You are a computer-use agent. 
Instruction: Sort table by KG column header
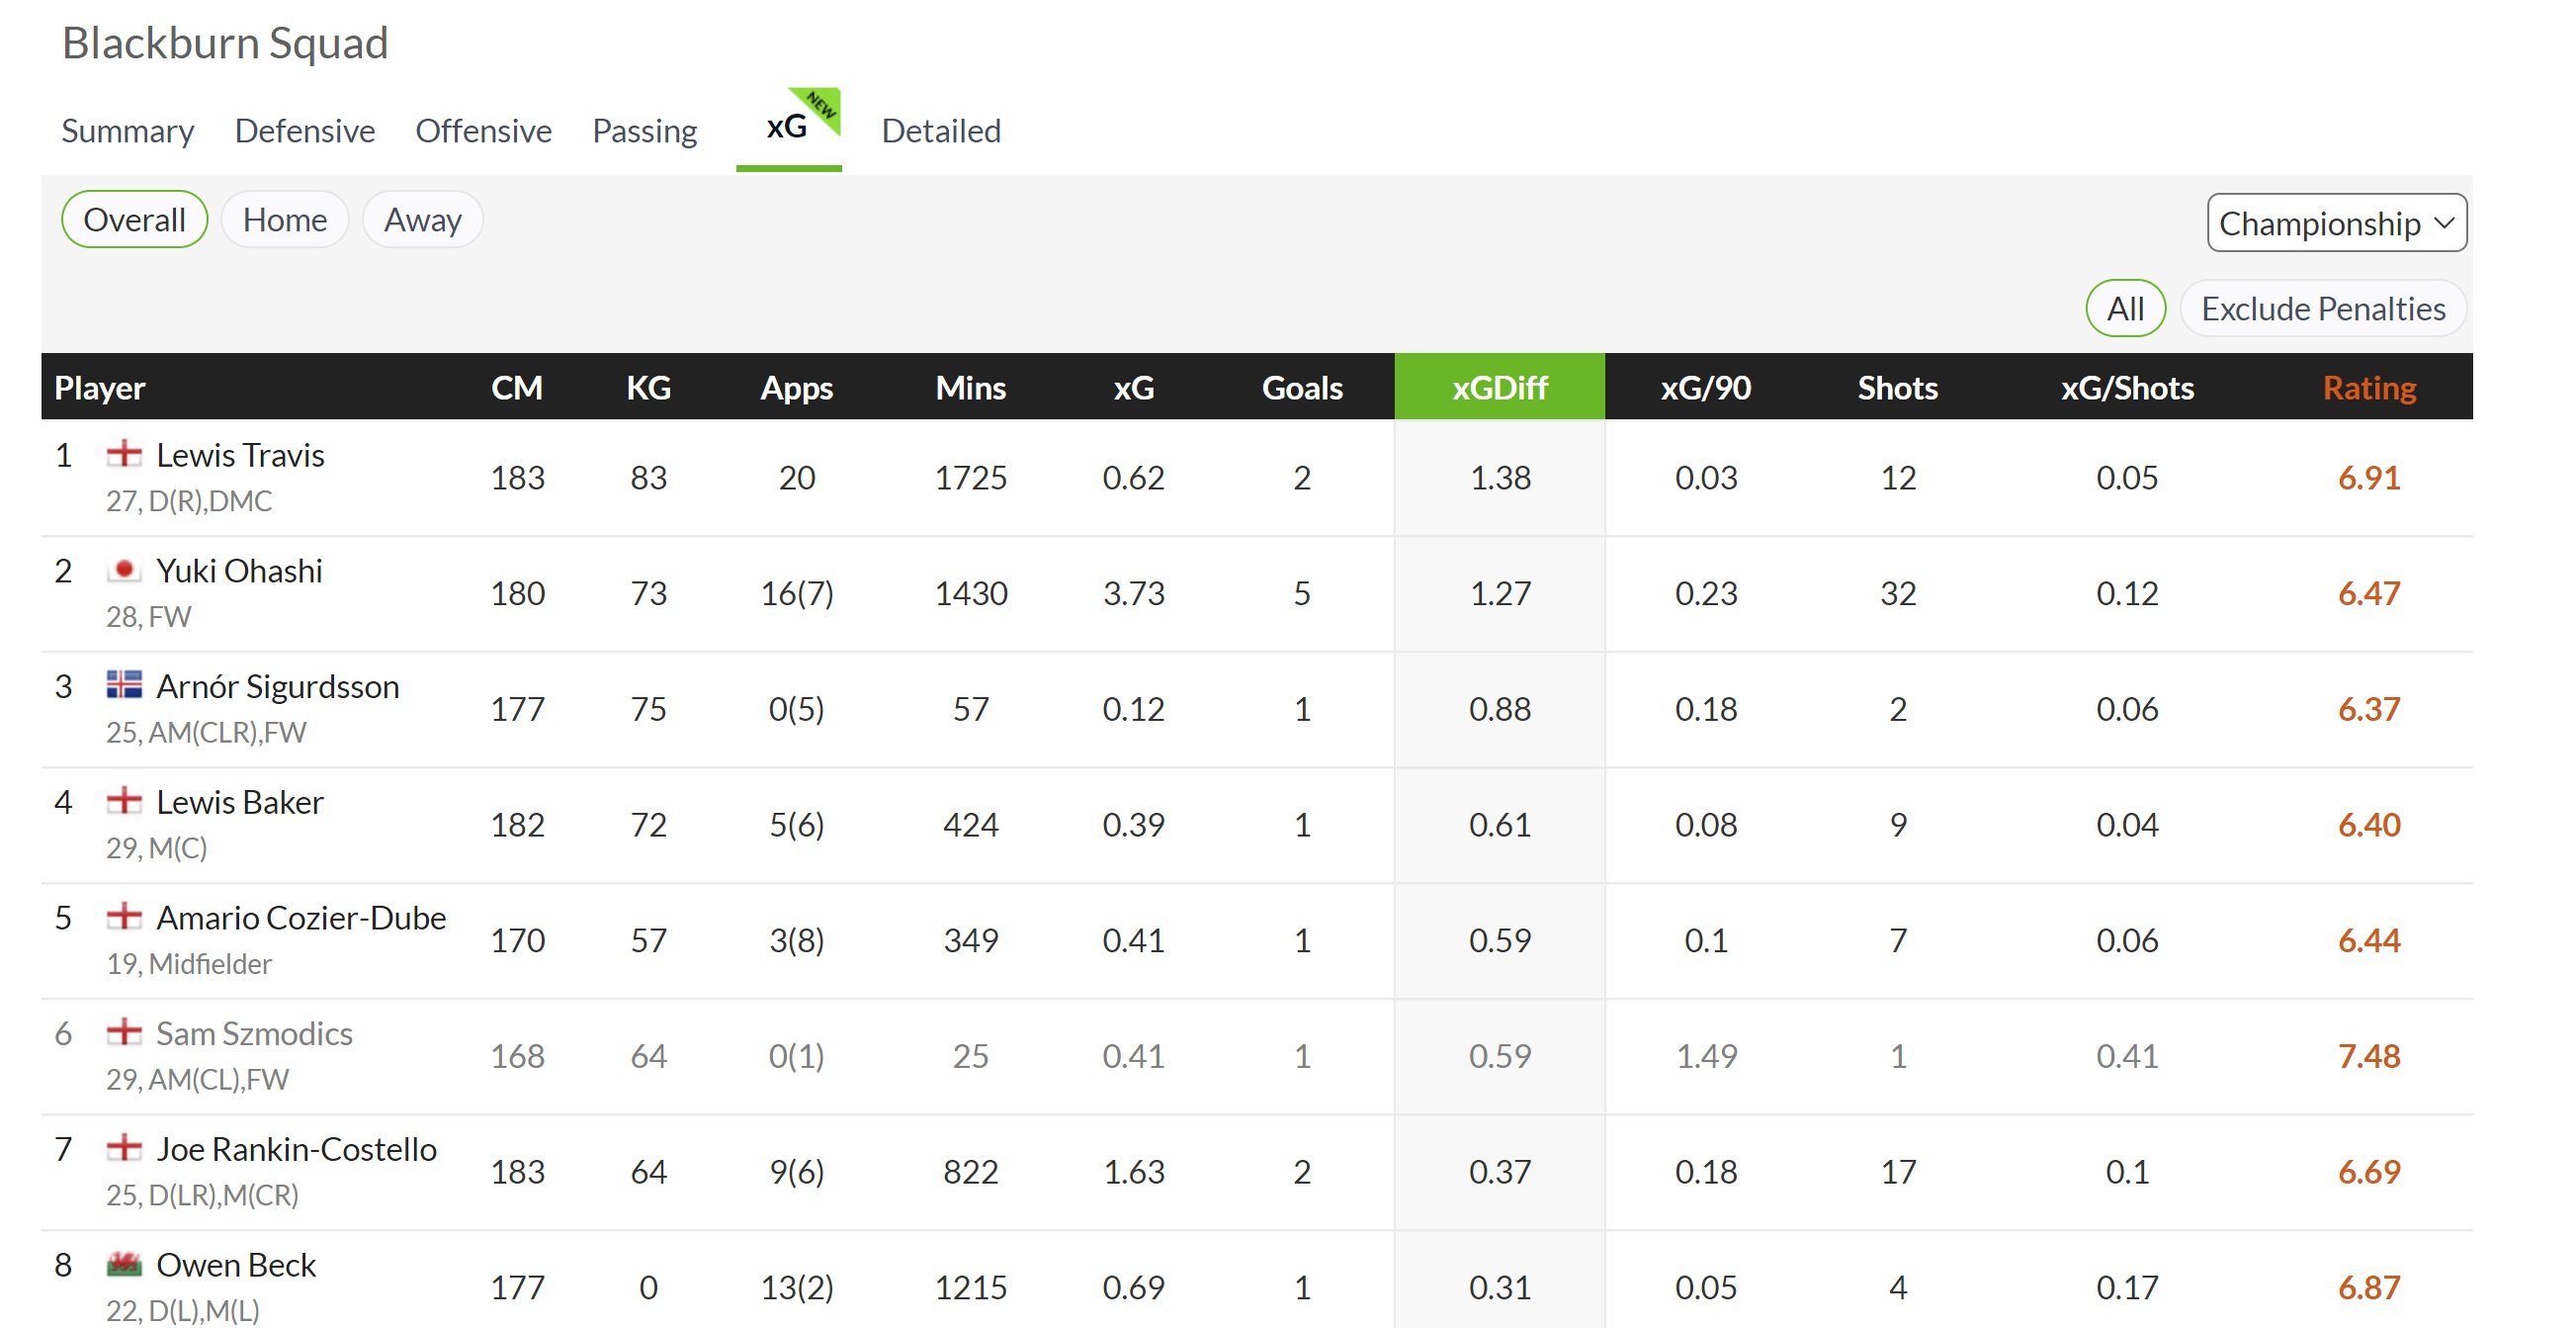click(x=649, y=387)
